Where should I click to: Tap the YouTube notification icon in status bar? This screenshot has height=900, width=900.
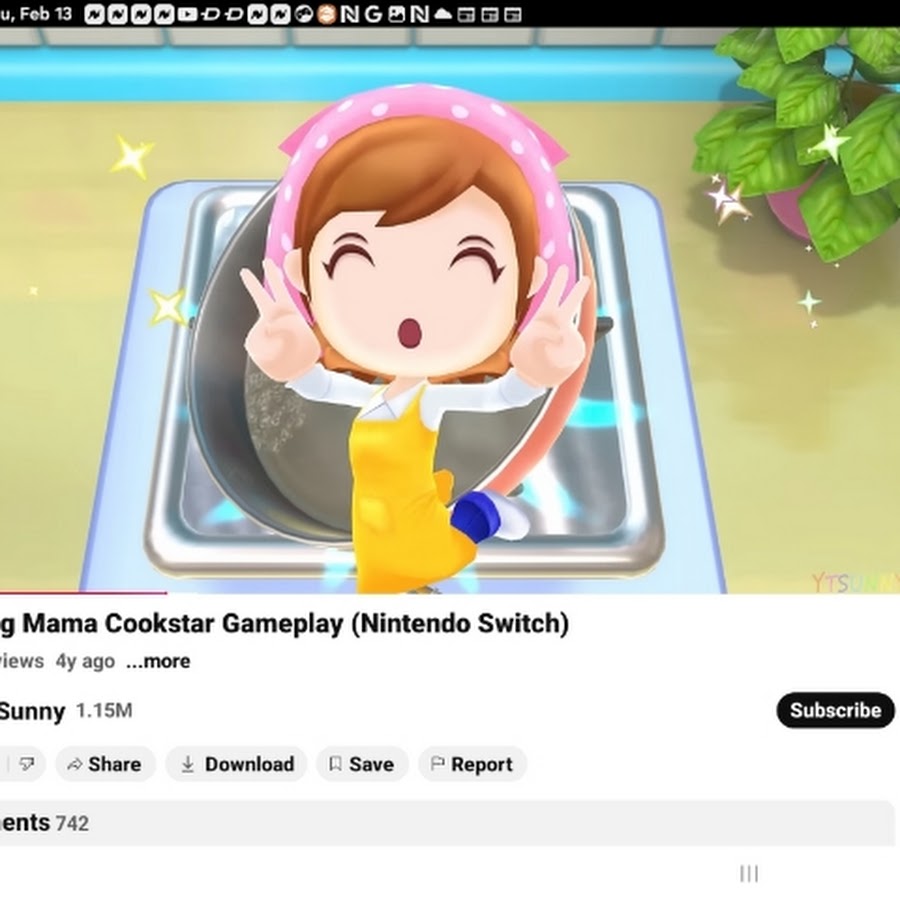[187, 14]
